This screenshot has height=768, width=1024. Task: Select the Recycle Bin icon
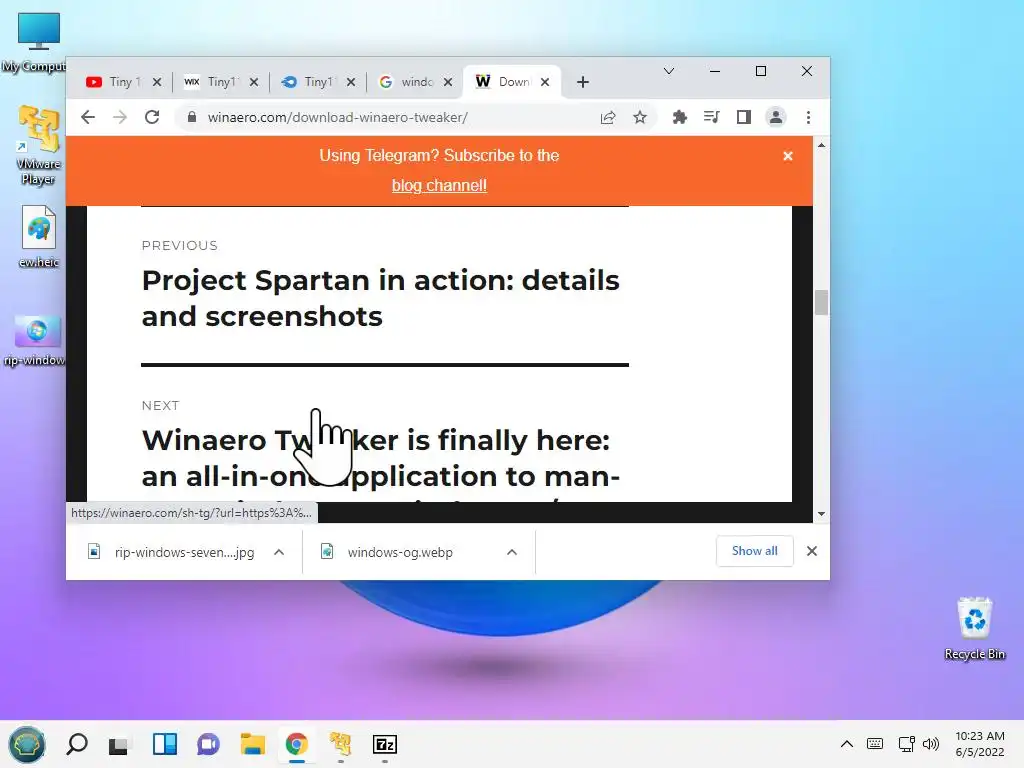974,628
